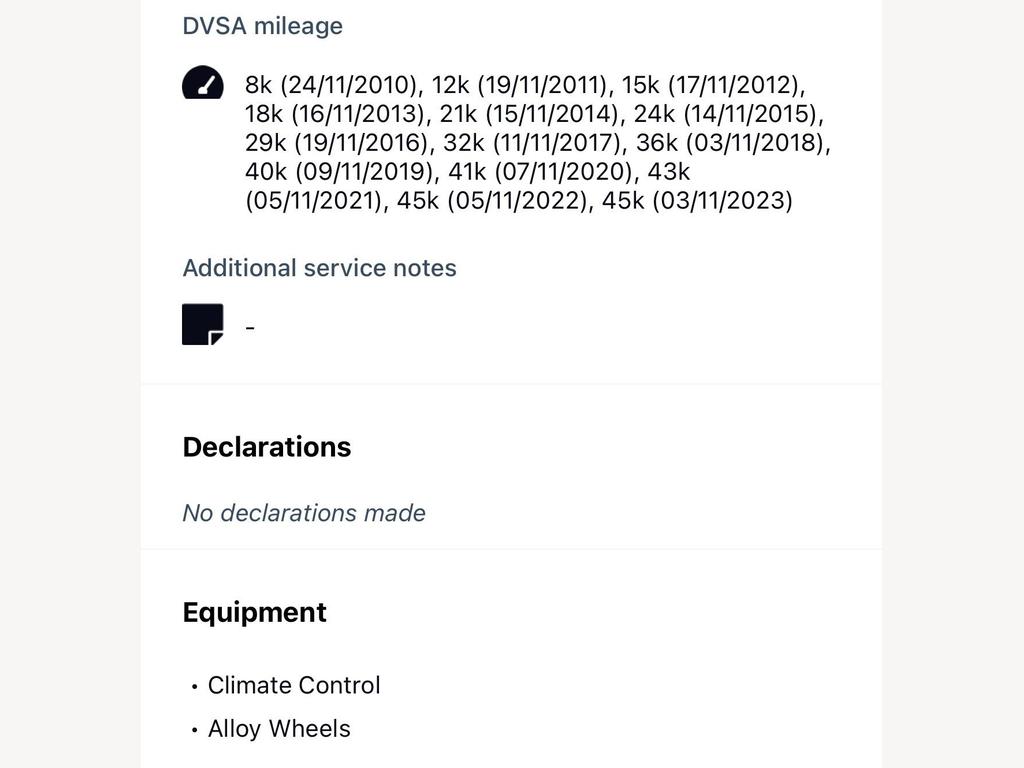Select the Alloy Wheels list item

279,728
